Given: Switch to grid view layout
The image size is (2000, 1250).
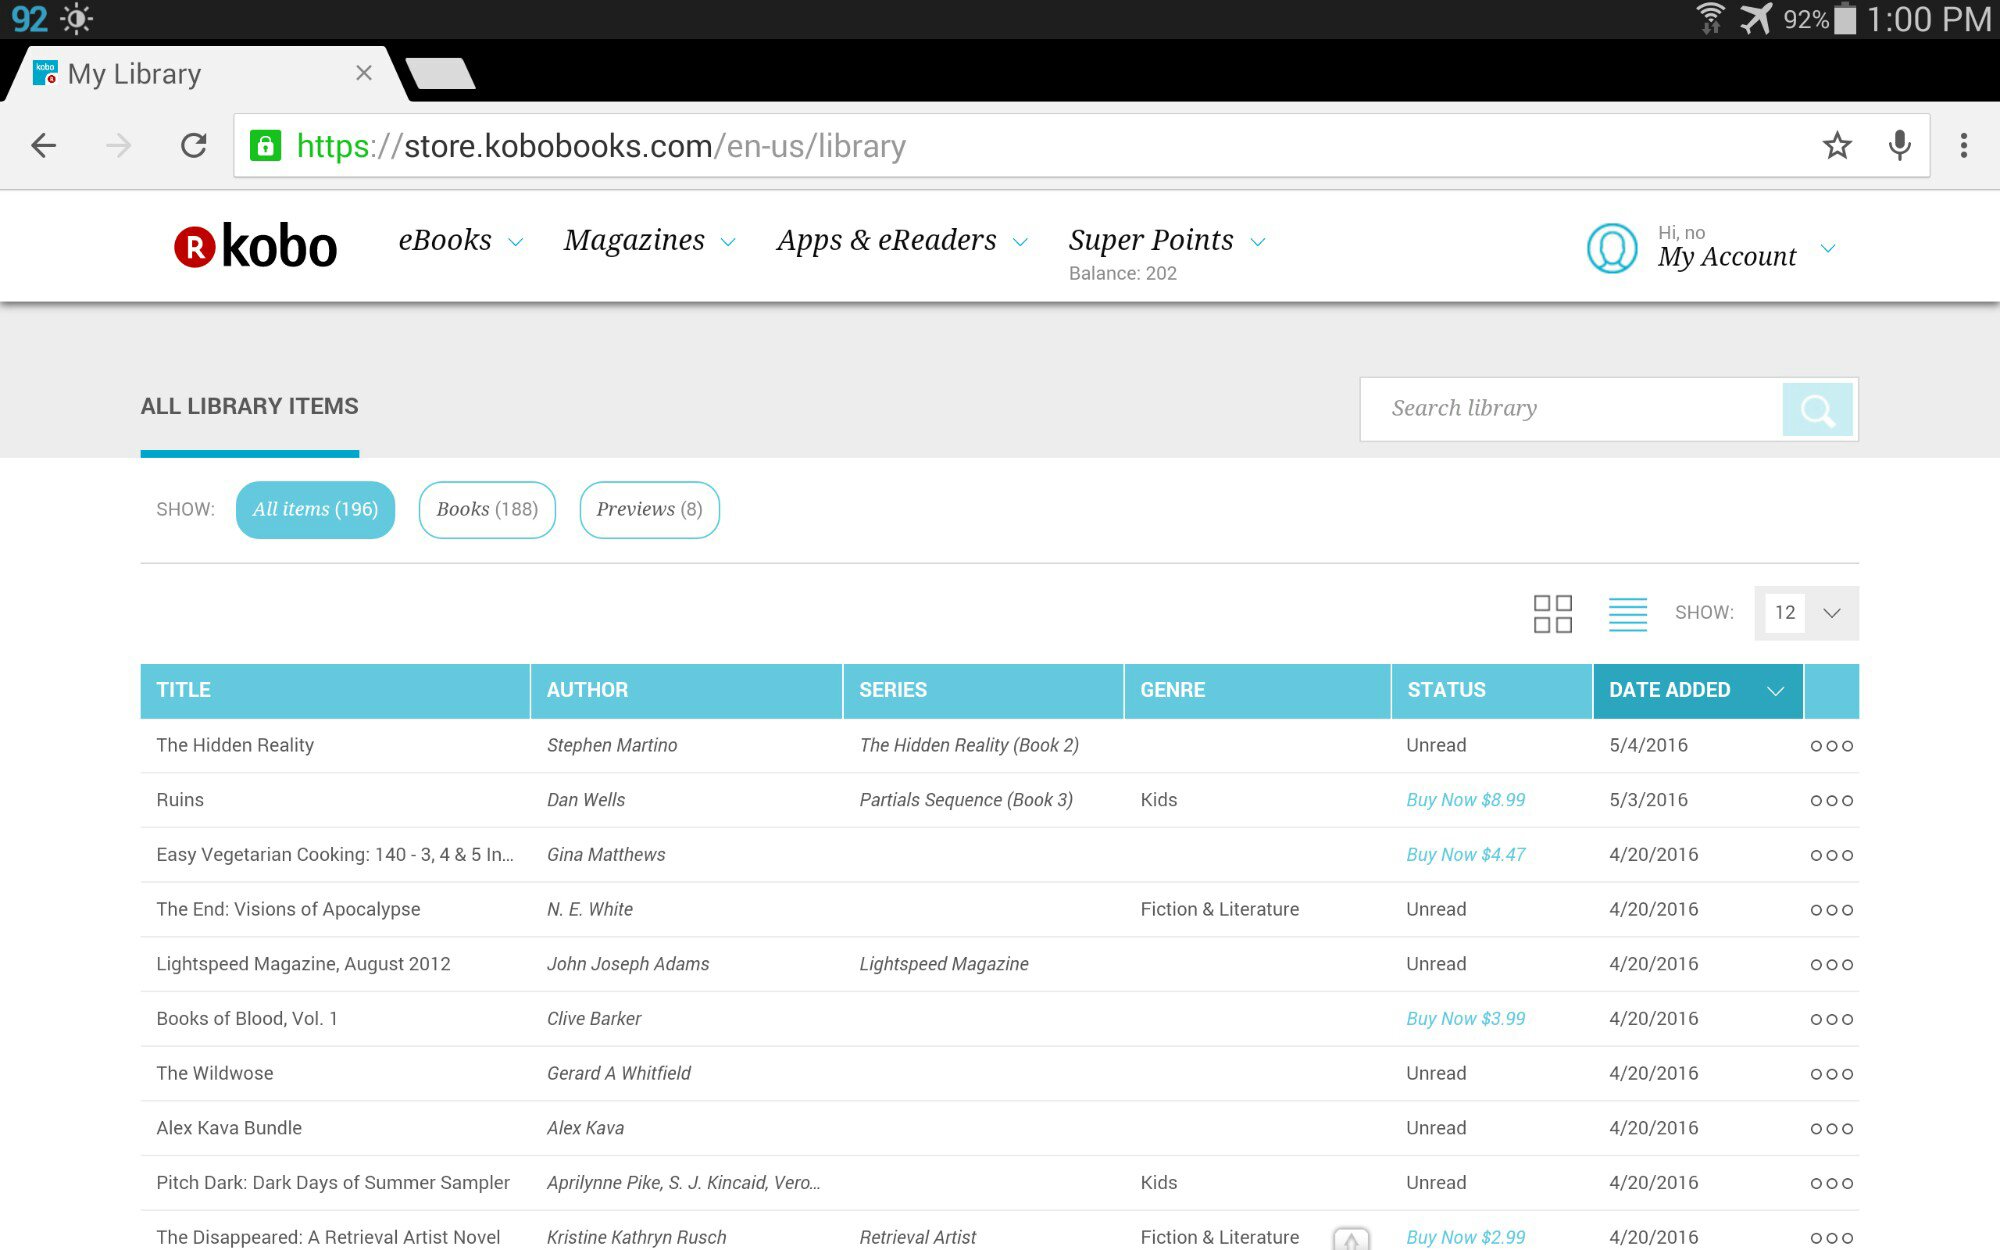Looking at the screenshot, I should point(1552,613).
